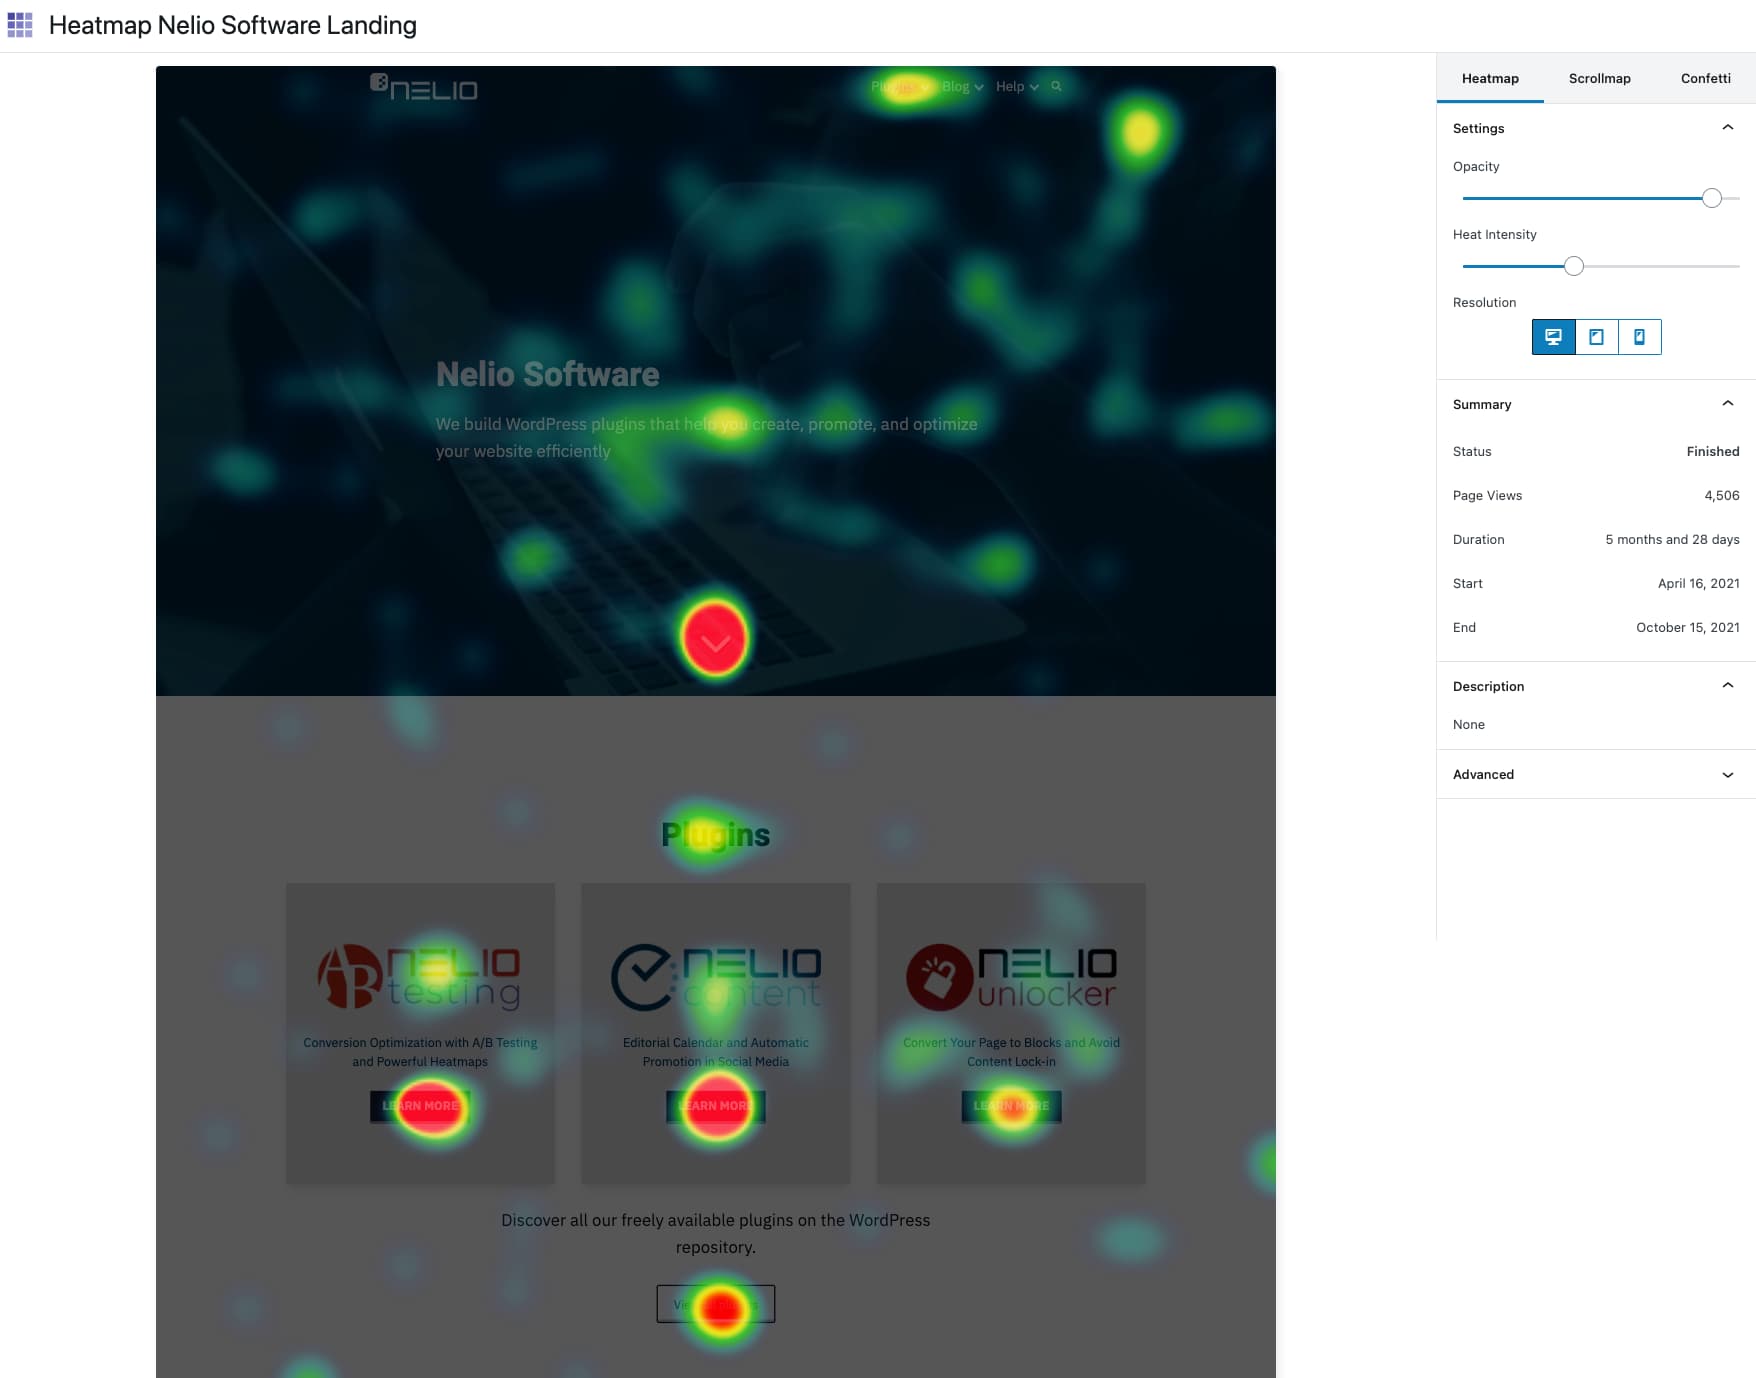Click the Nelio grid logo icon
The image size is (1756, 1378).
click(20, 25)
